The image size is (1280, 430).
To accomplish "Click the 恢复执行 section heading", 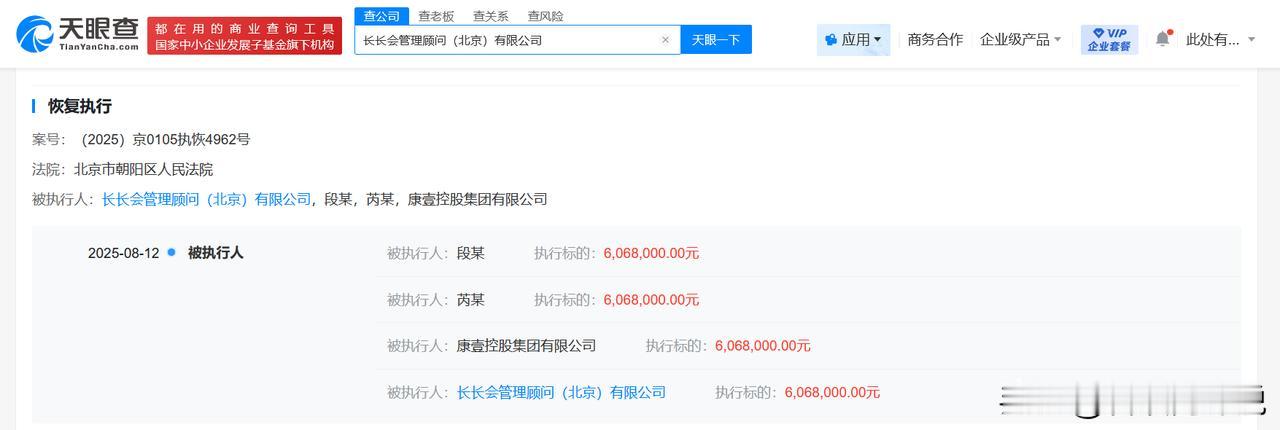I will 80,106.
